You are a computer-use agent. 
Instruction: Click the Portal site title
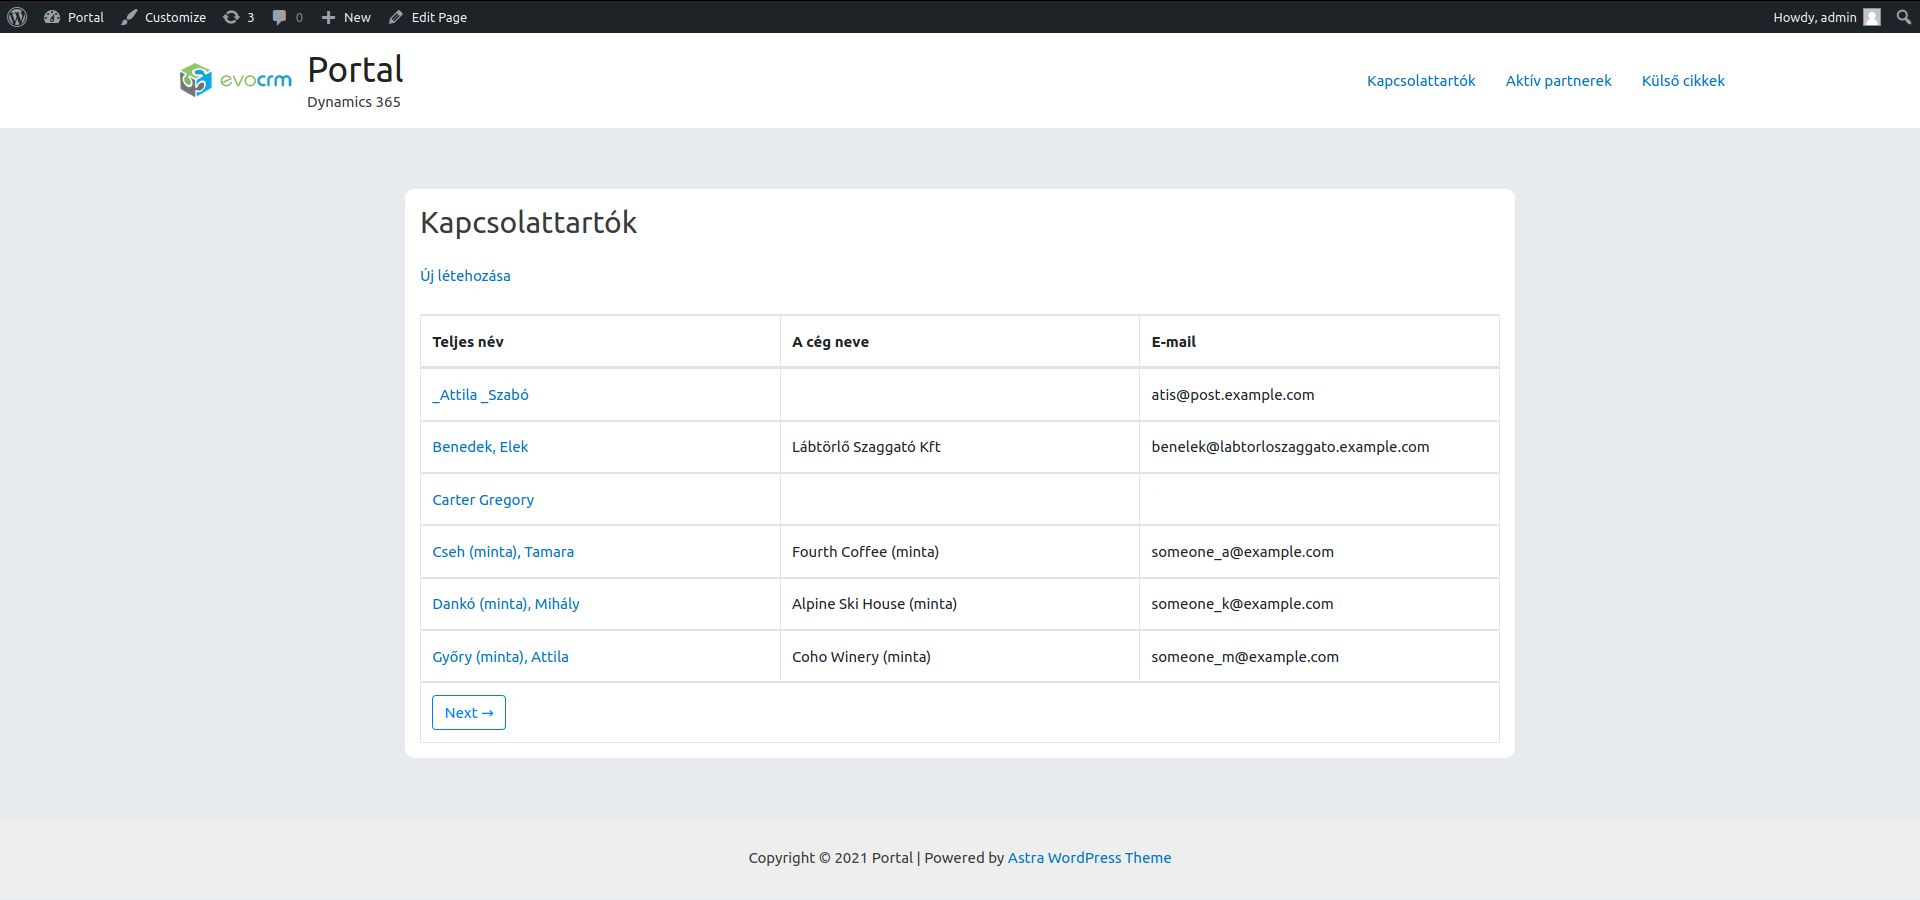(355, 70)
